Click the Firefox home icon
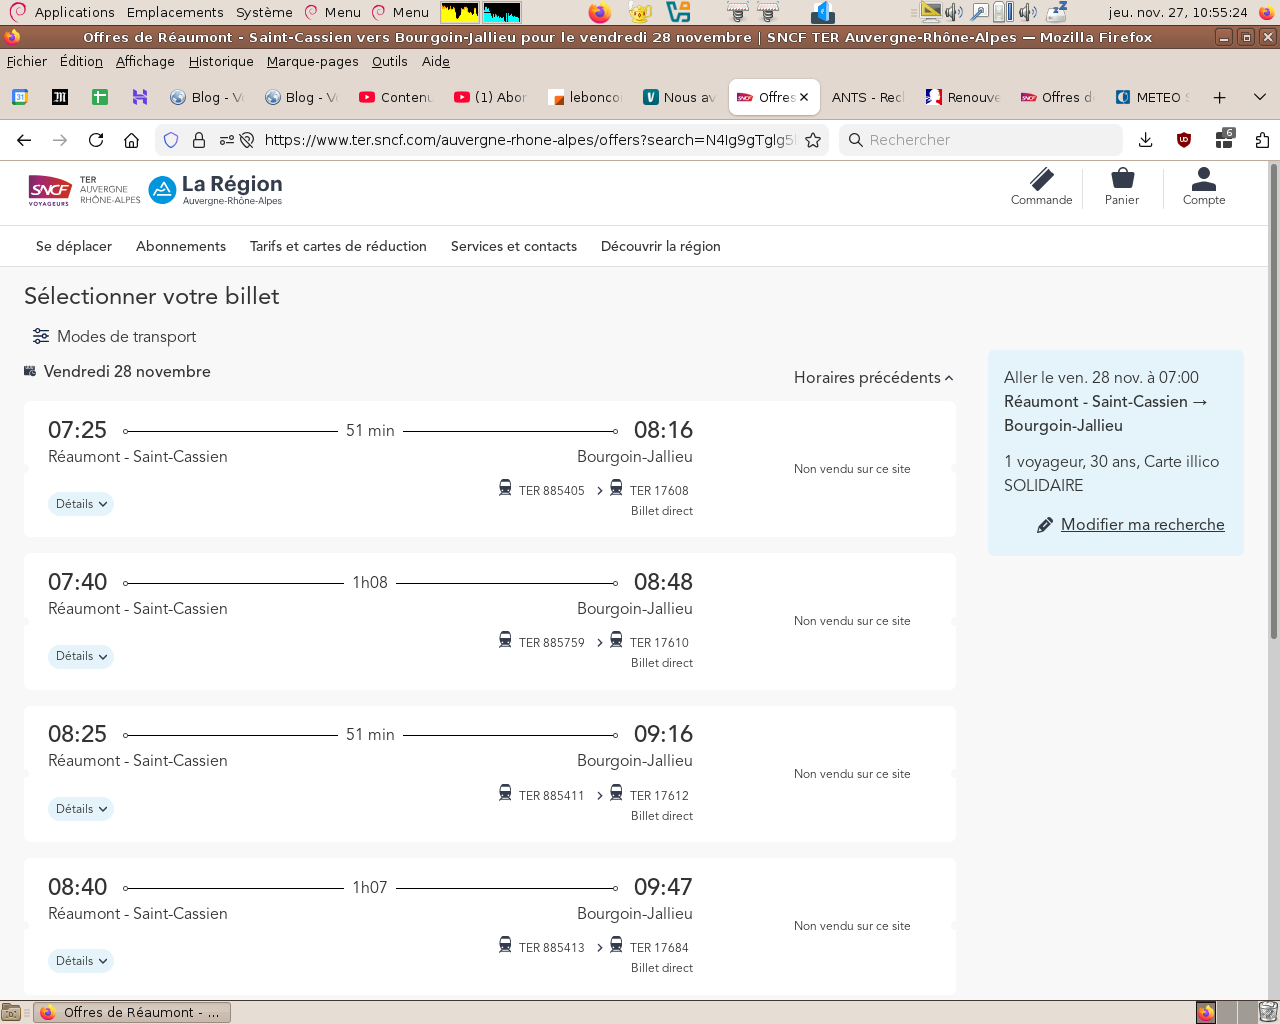This screenshot has height=1024, width=1280. click(131, 140)
